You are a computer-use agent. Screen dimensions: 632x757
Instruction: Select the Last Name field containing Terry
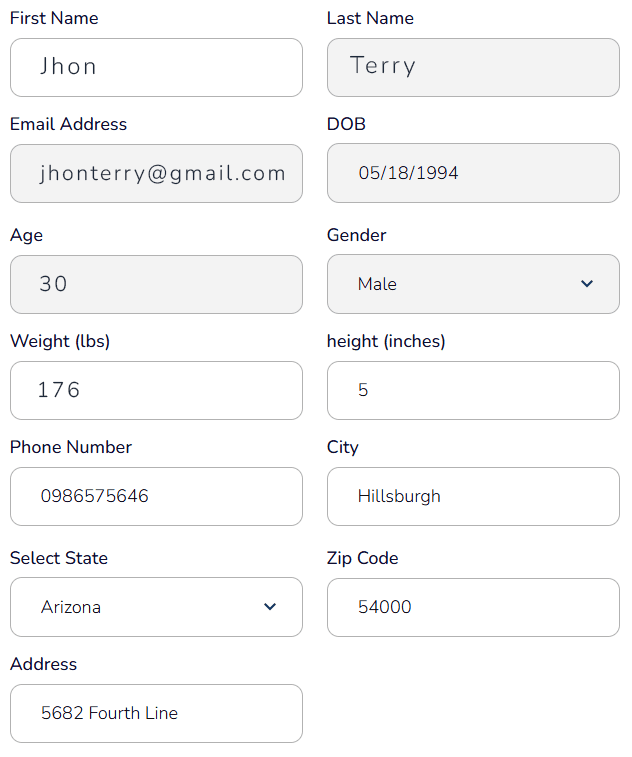click(x=473, y=68)
